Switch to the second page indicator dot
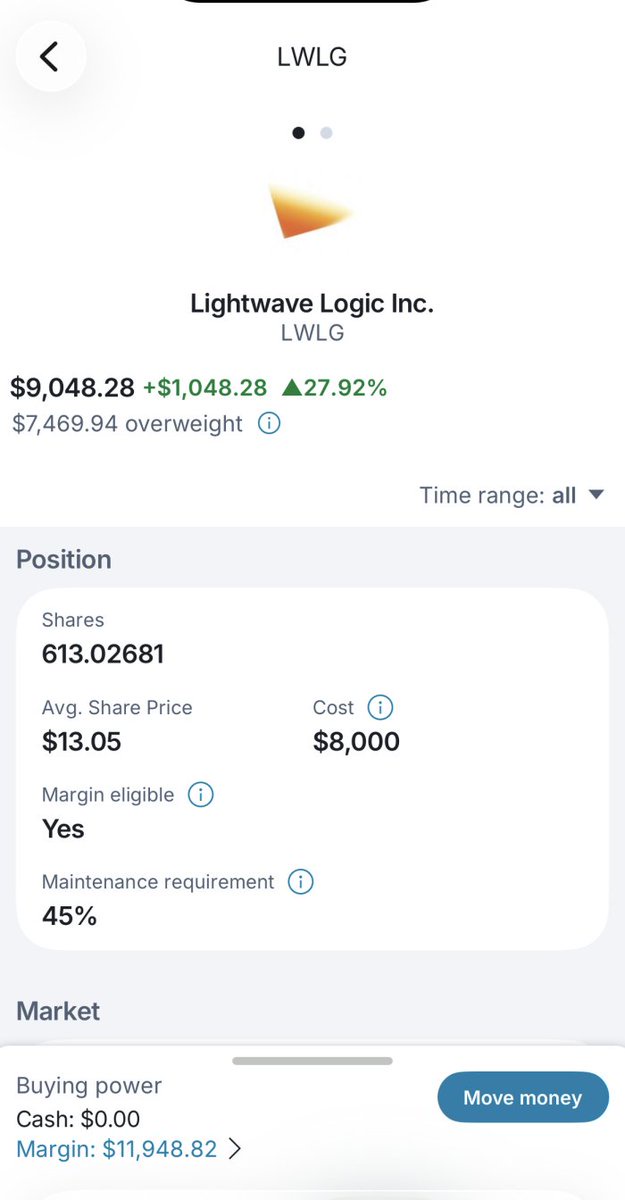 pyautogui.click(x=326, y=132)
